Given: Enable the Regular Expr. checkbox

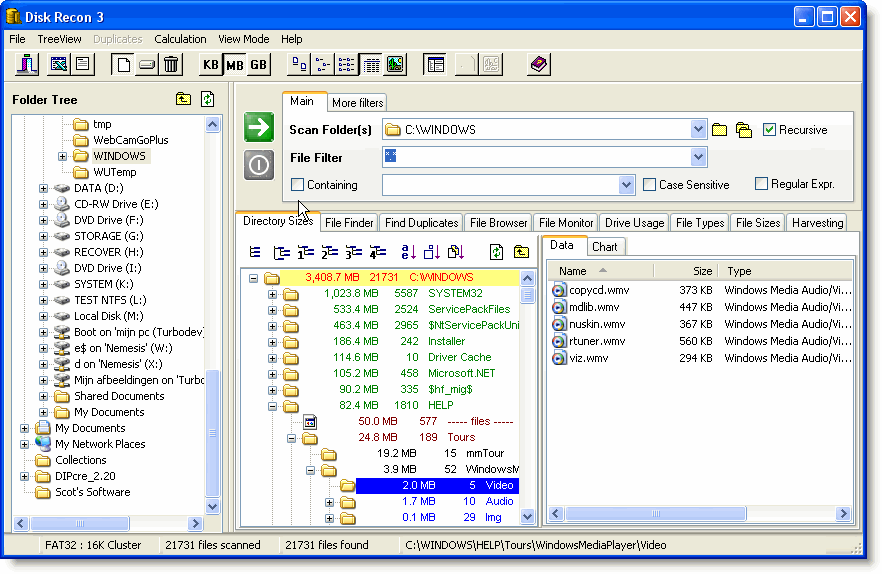Looking at the screenshot, I should click(x=761, y=183).
